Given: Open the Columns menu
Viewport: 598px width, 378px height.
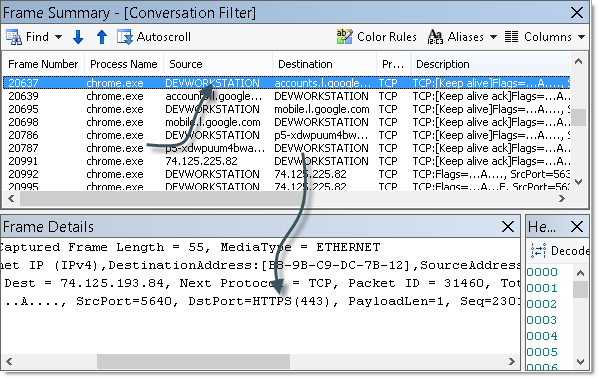Looking at the screenshot, I should point(538,37).
